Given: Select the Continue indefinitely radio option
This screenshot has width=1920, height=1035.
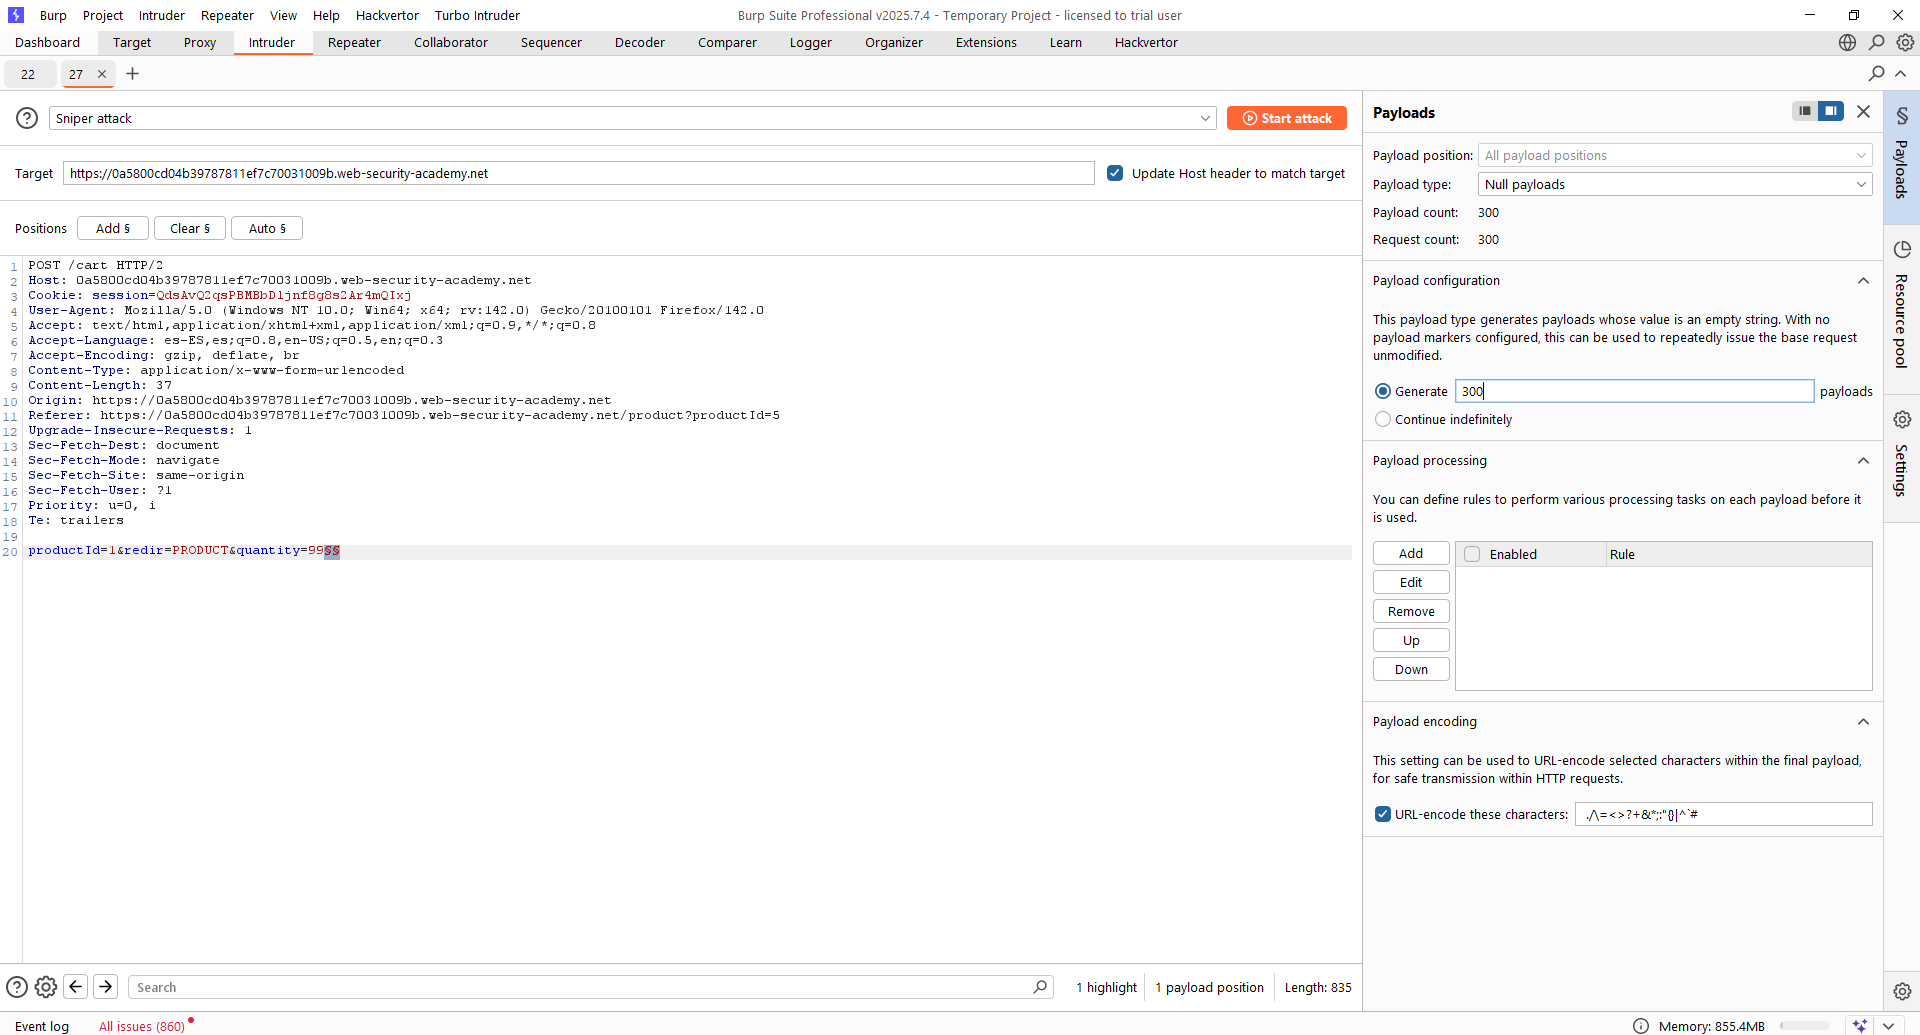Looking at the screenshot, I should pos(1383,419).
